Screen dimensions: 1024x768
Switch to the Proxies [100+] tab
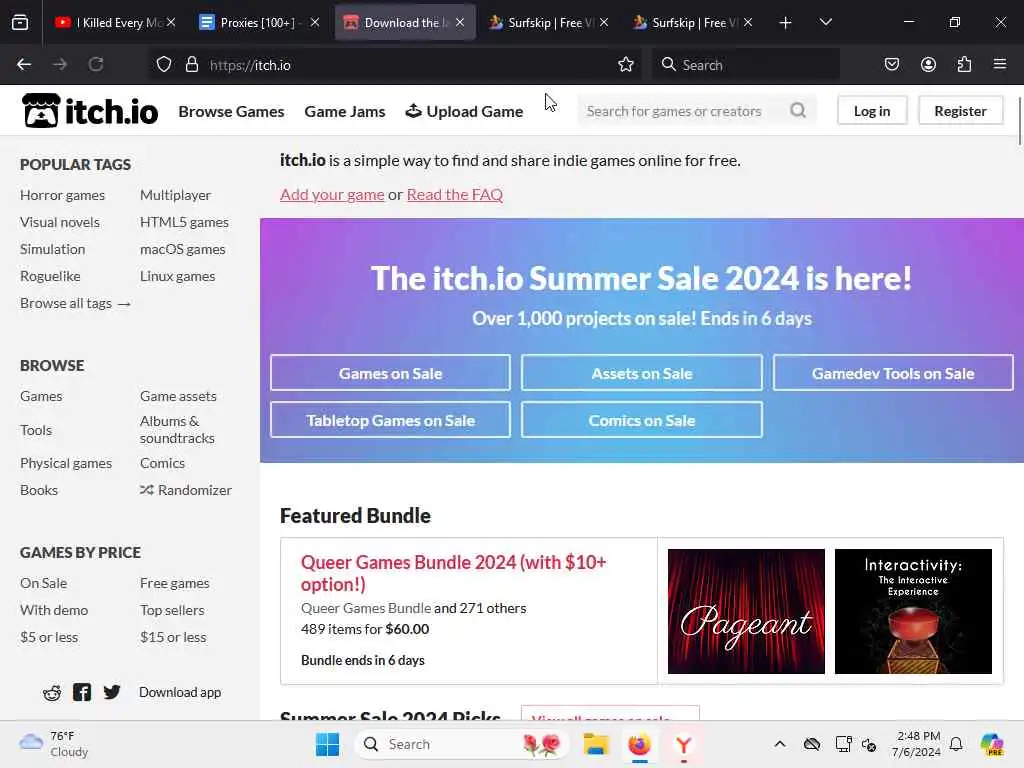pos(259,22)
